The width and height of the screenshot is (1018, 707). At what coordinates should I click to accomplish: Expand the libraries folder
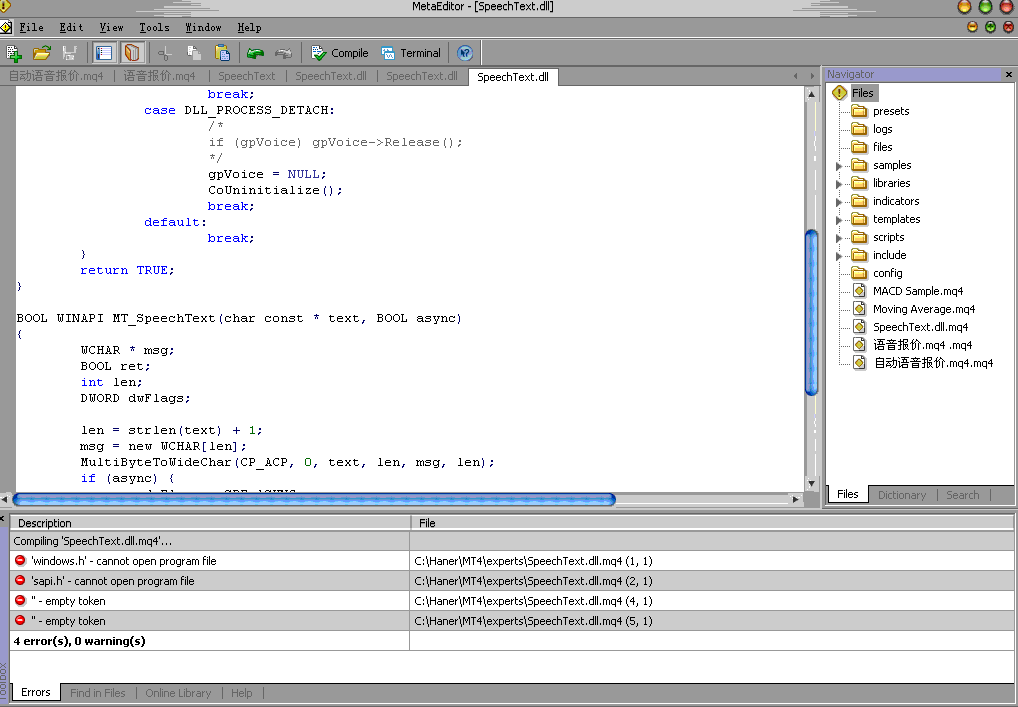[x=838, y=184]
